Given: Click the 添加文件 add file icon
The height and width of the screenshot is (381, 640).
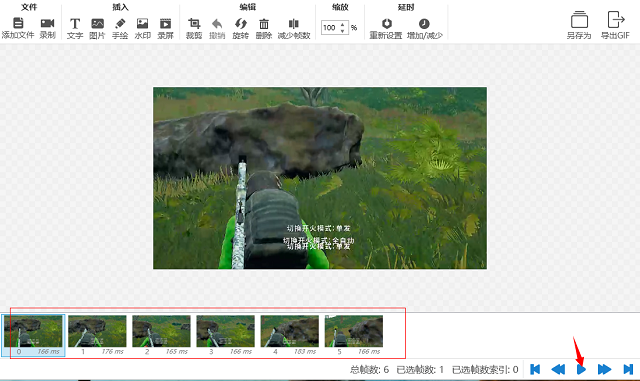Looking at the screenshot, I should [x=18, y=23].
